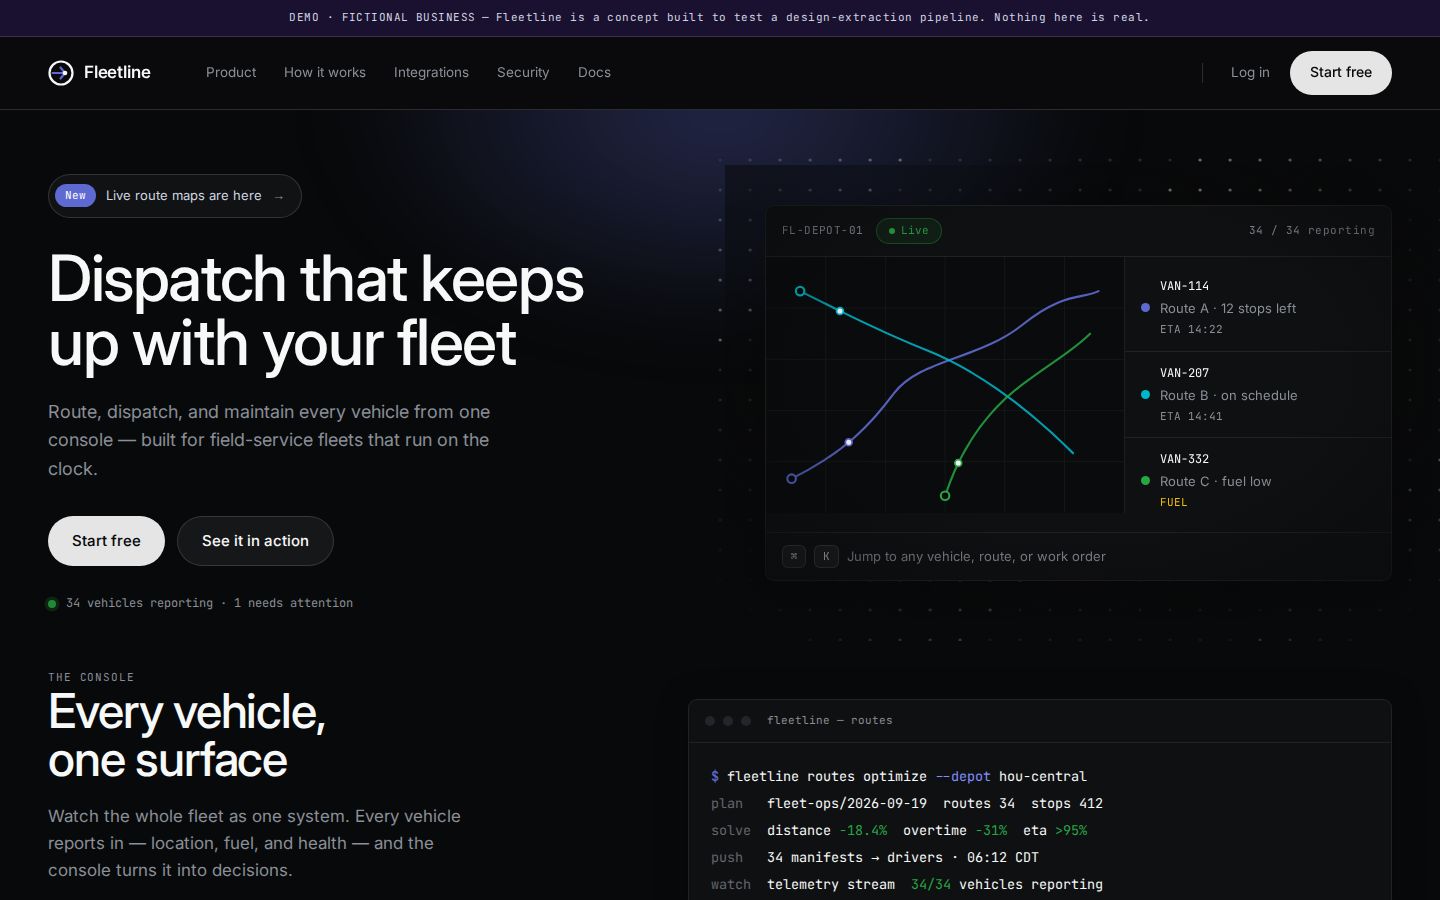
Task: Click the Live status badge
Action: point(909,231)
